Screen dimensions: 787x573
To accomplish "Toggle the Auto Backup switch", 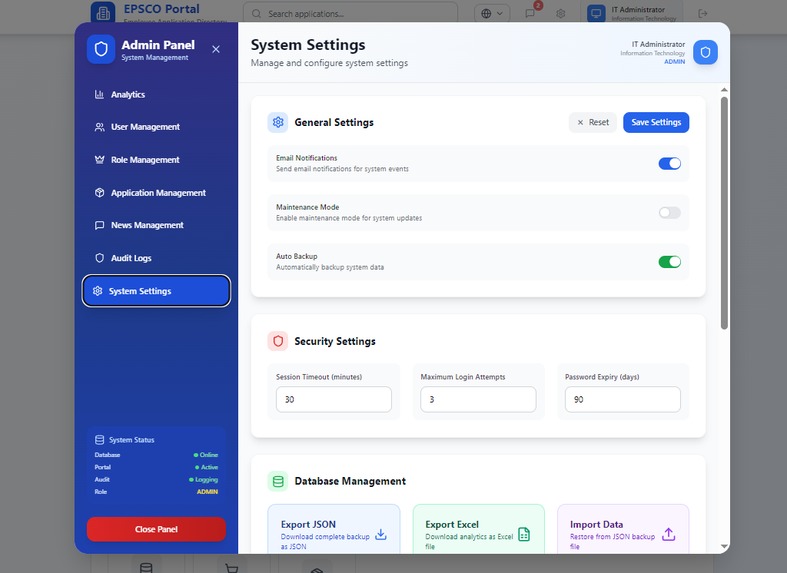I will (670, 261).
